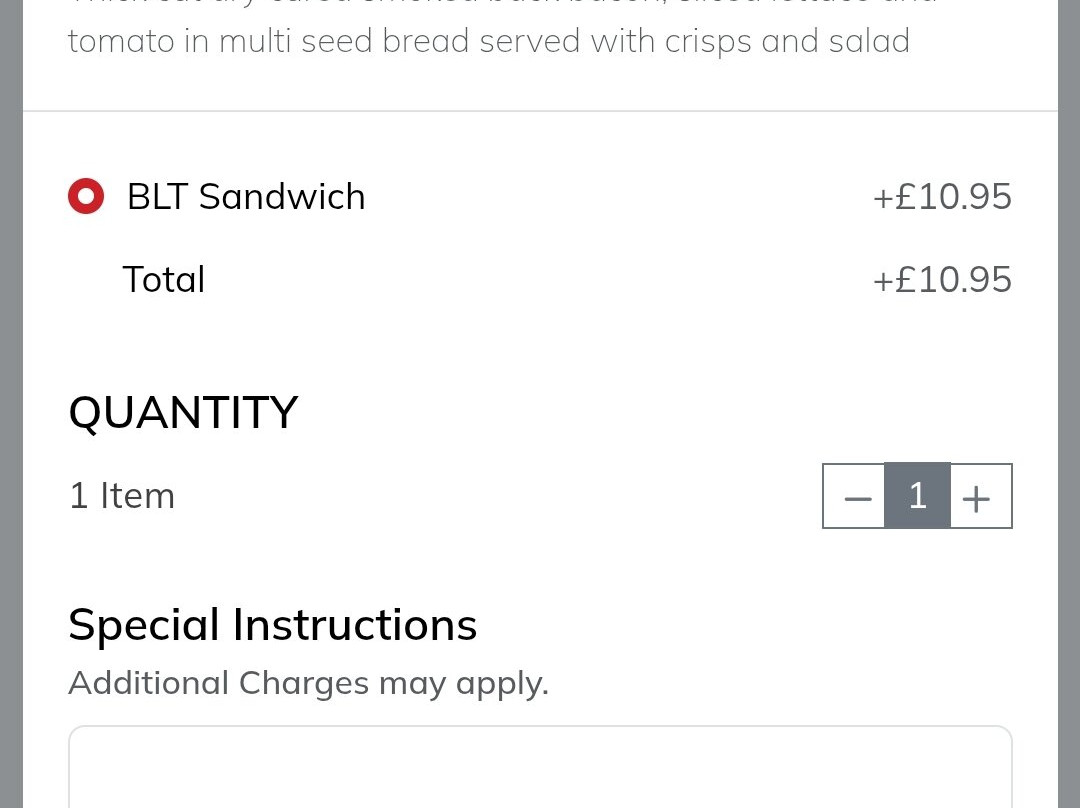Click "Additional Charges may apply." note
The image size is (1080, 808).
(x=308, y=683)
